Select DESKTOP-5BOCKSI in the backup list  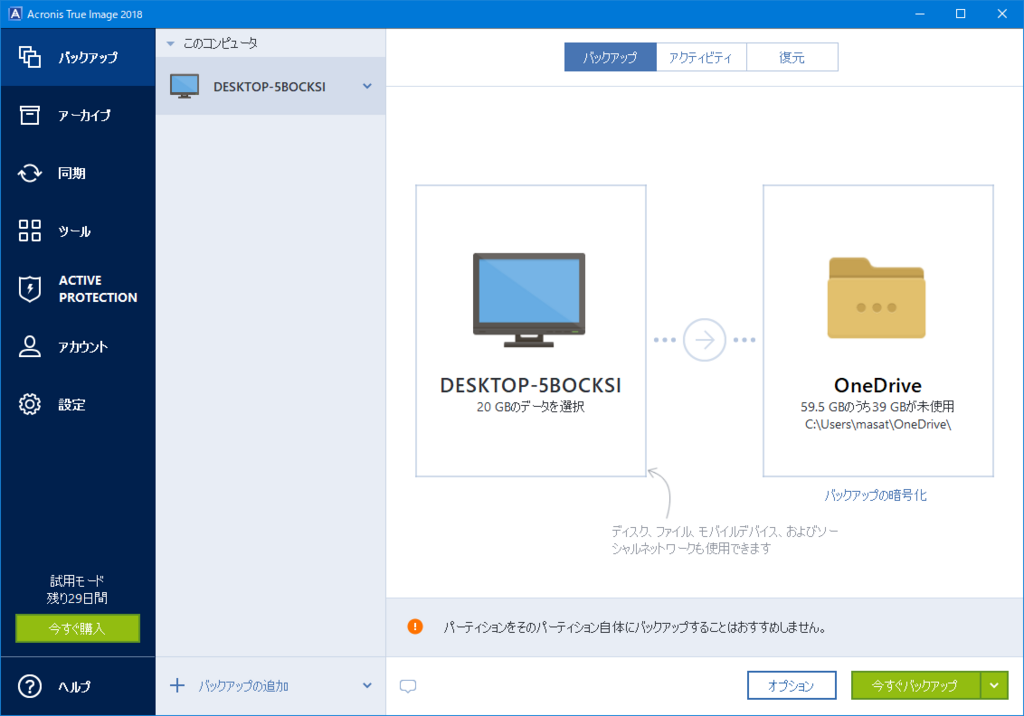270,86
